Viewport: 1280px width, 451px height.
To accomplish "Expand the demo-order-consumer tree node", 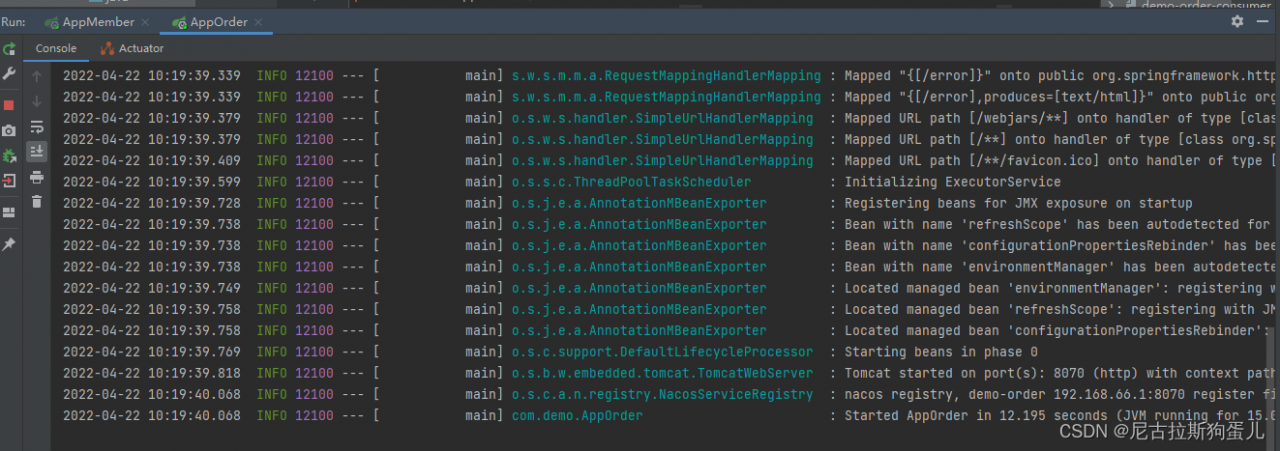I will 1109,4.
